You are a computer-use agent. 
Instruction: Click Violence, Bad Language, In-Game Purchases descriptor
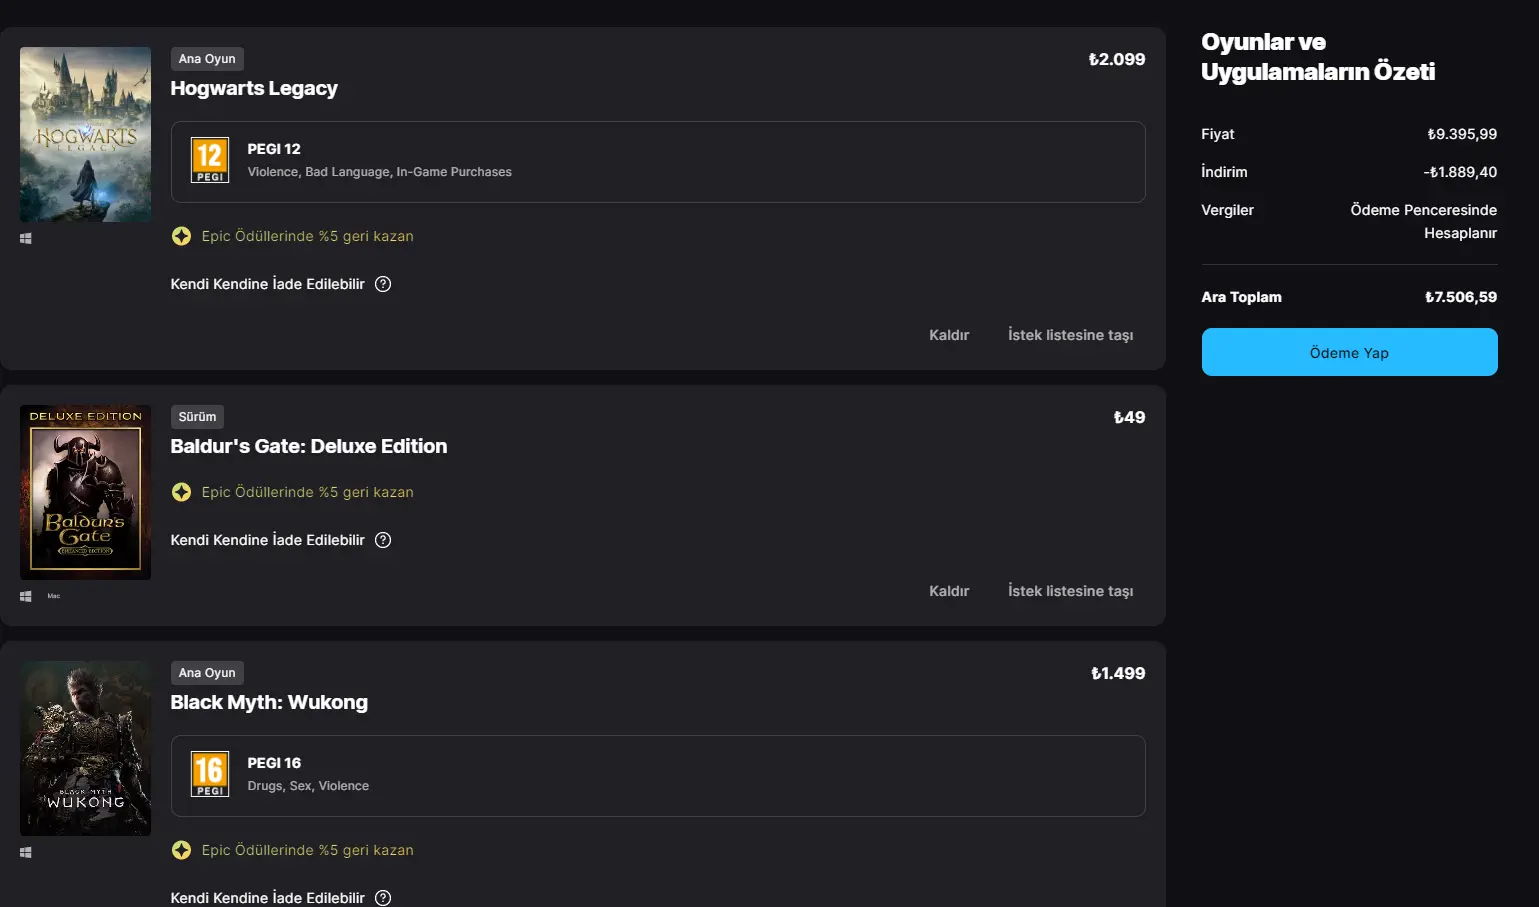pos(379,172)
